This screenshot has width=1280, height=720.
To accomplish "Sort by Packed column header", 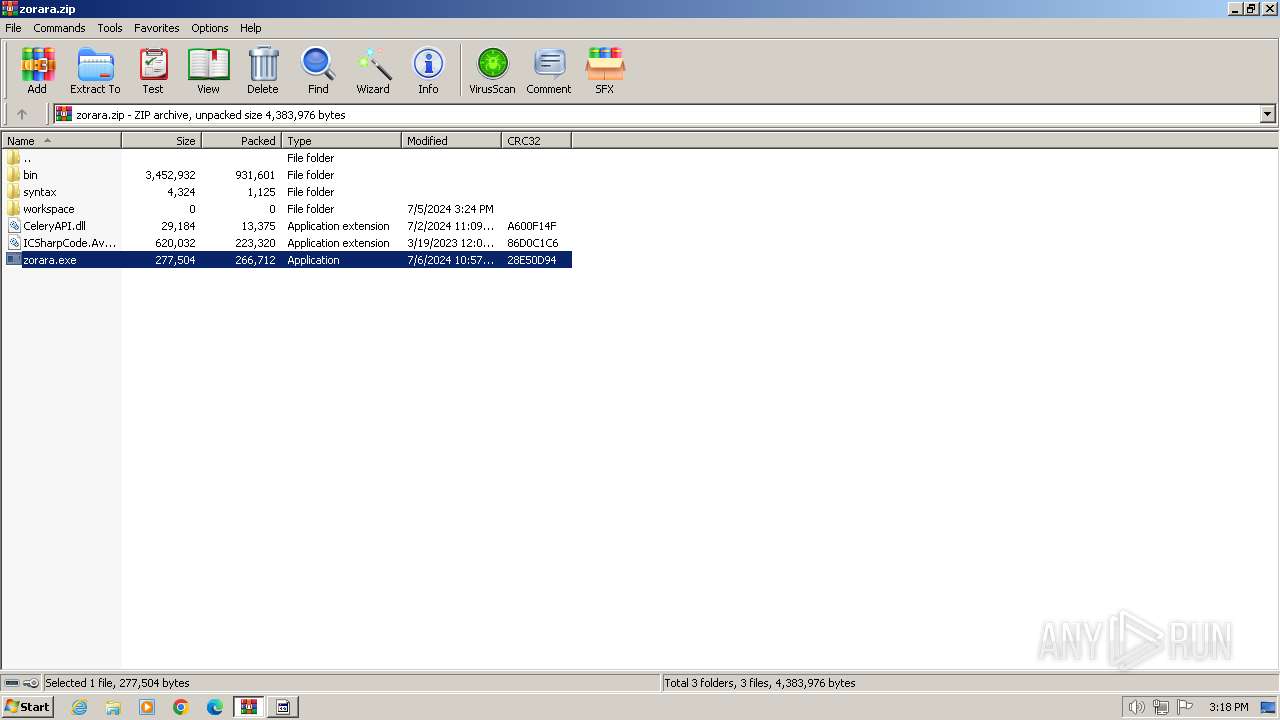I will click(x=242, y=141).
